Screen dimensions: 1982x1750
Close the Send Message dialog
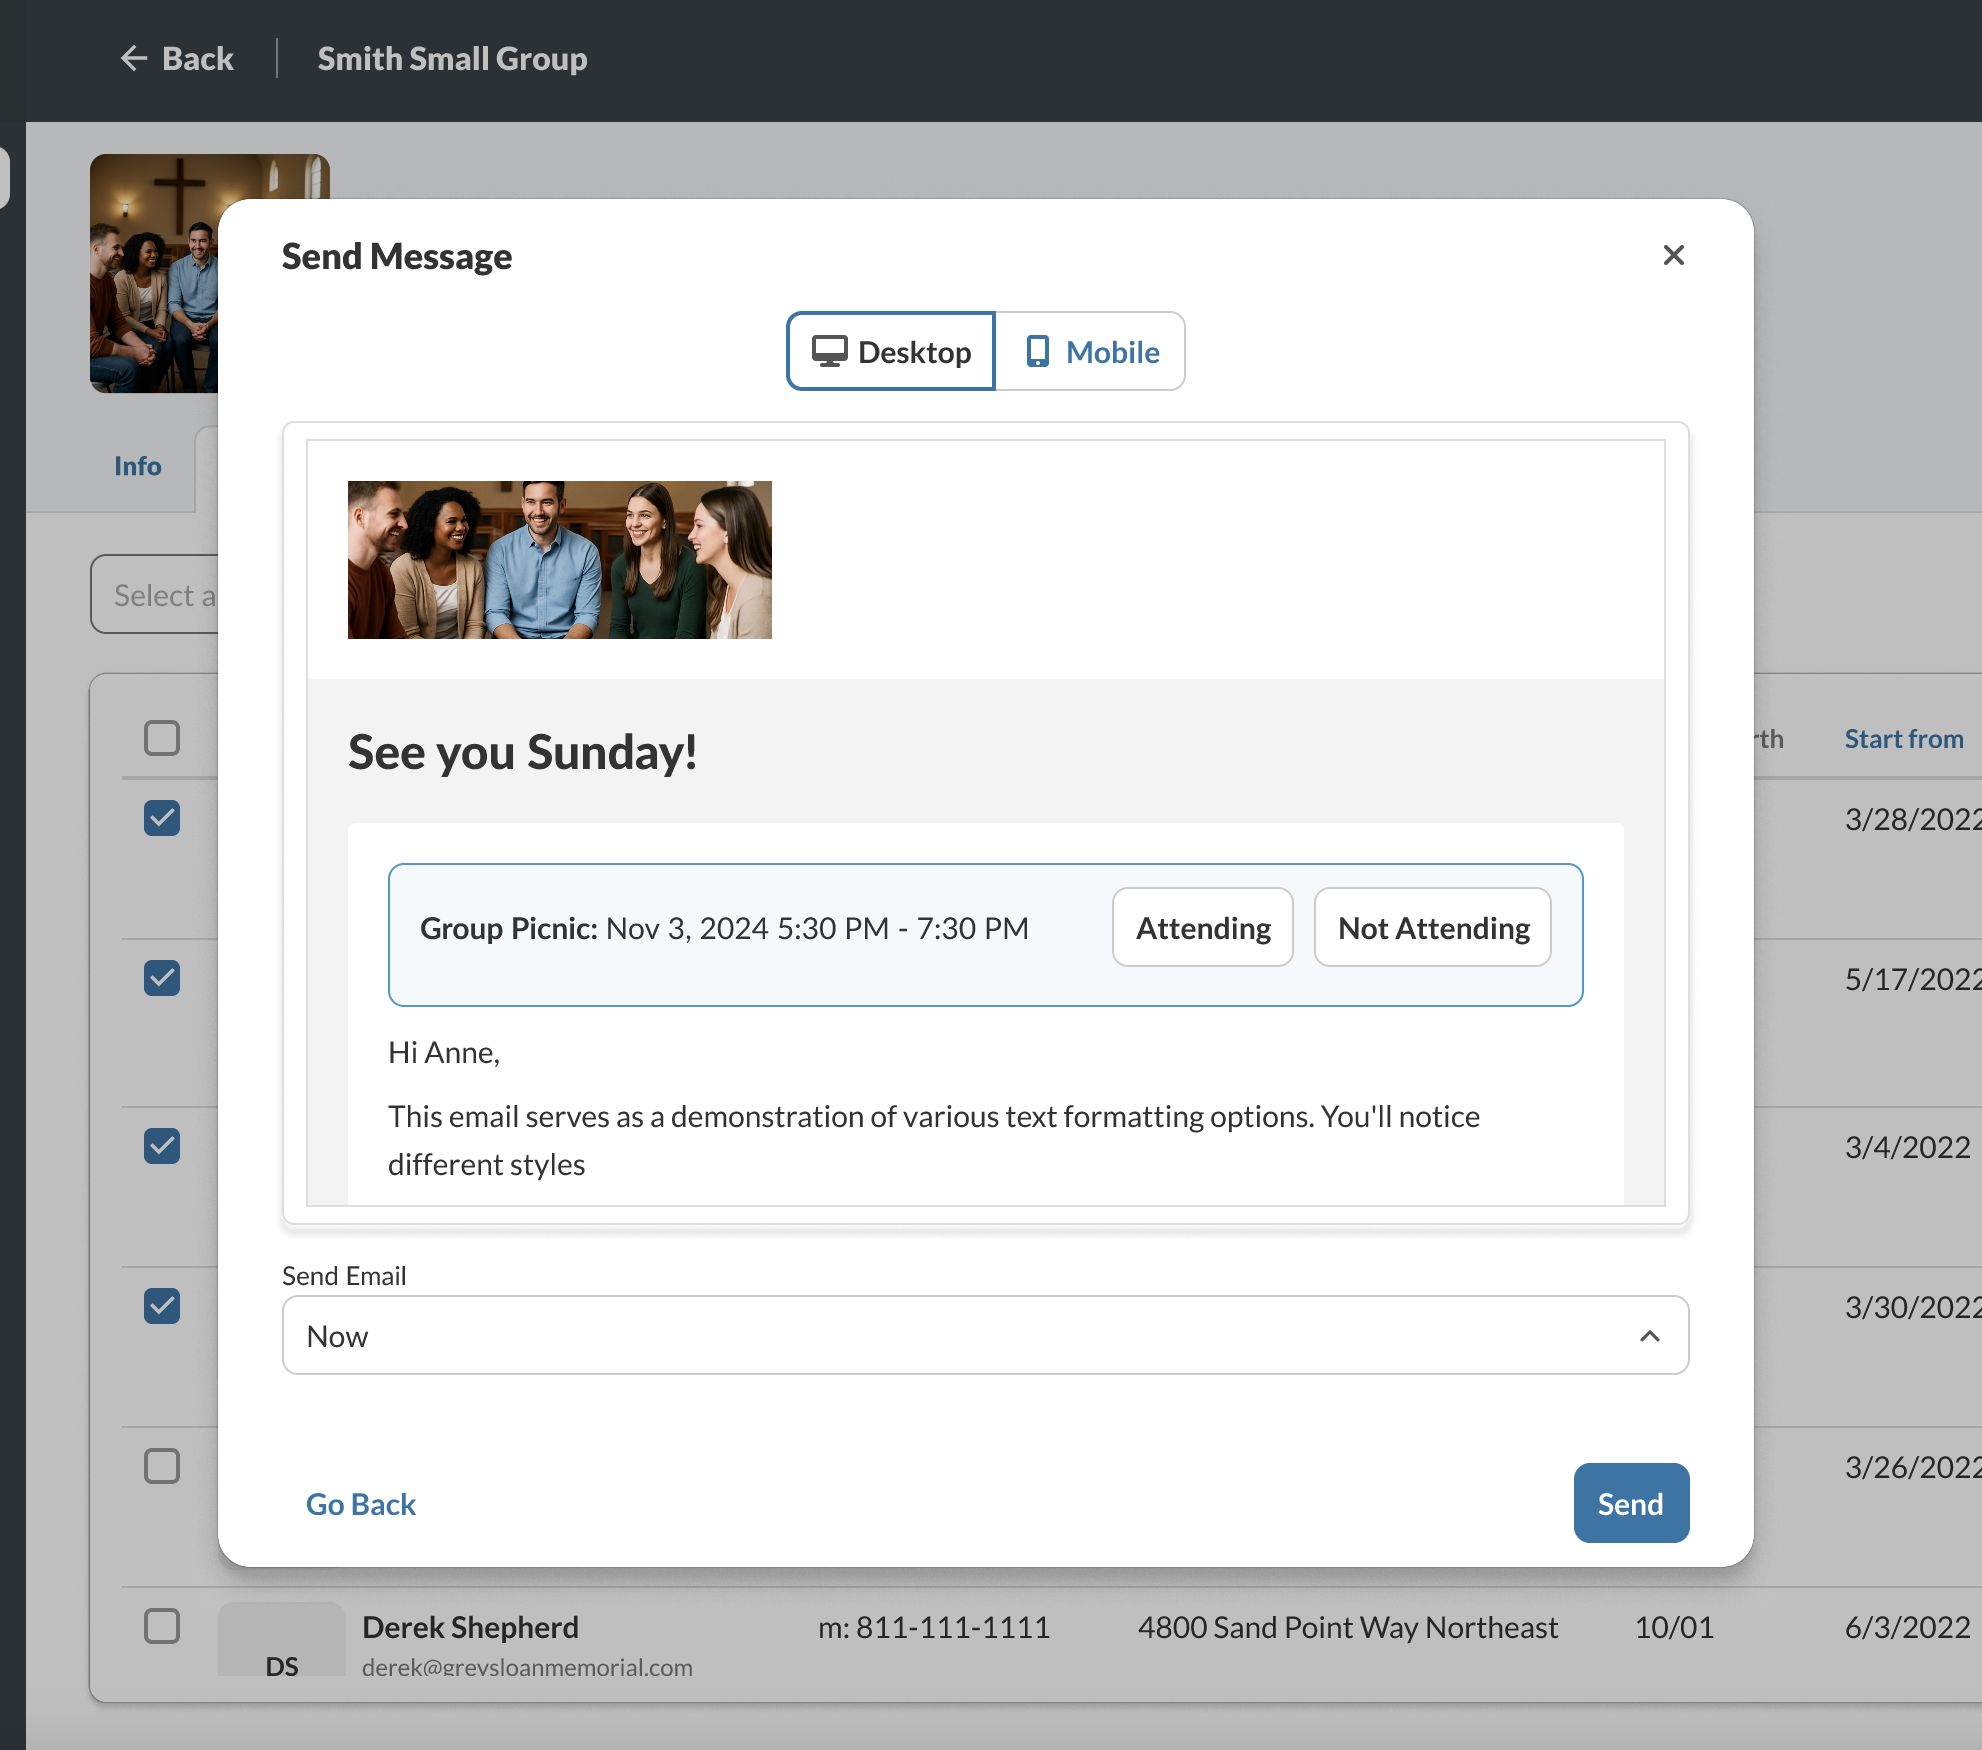(x=1673, y=255)
